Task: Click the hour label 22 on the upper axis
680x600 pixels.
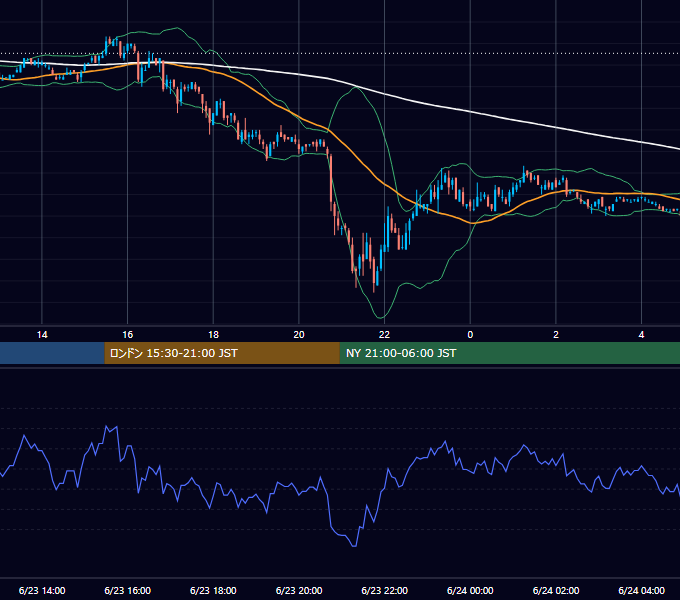Action: tap(384, 335)
